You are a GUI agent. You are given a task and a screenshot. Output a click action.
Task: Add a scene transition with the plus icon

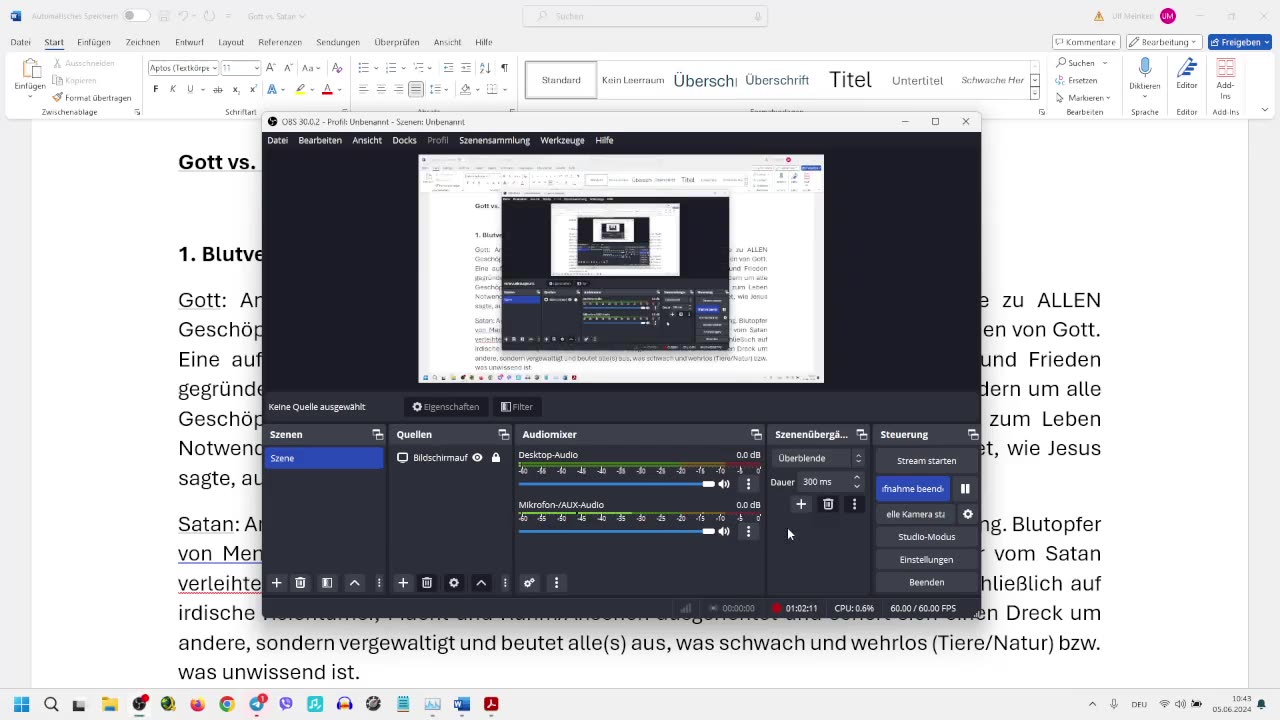click(x=801, y=505)
